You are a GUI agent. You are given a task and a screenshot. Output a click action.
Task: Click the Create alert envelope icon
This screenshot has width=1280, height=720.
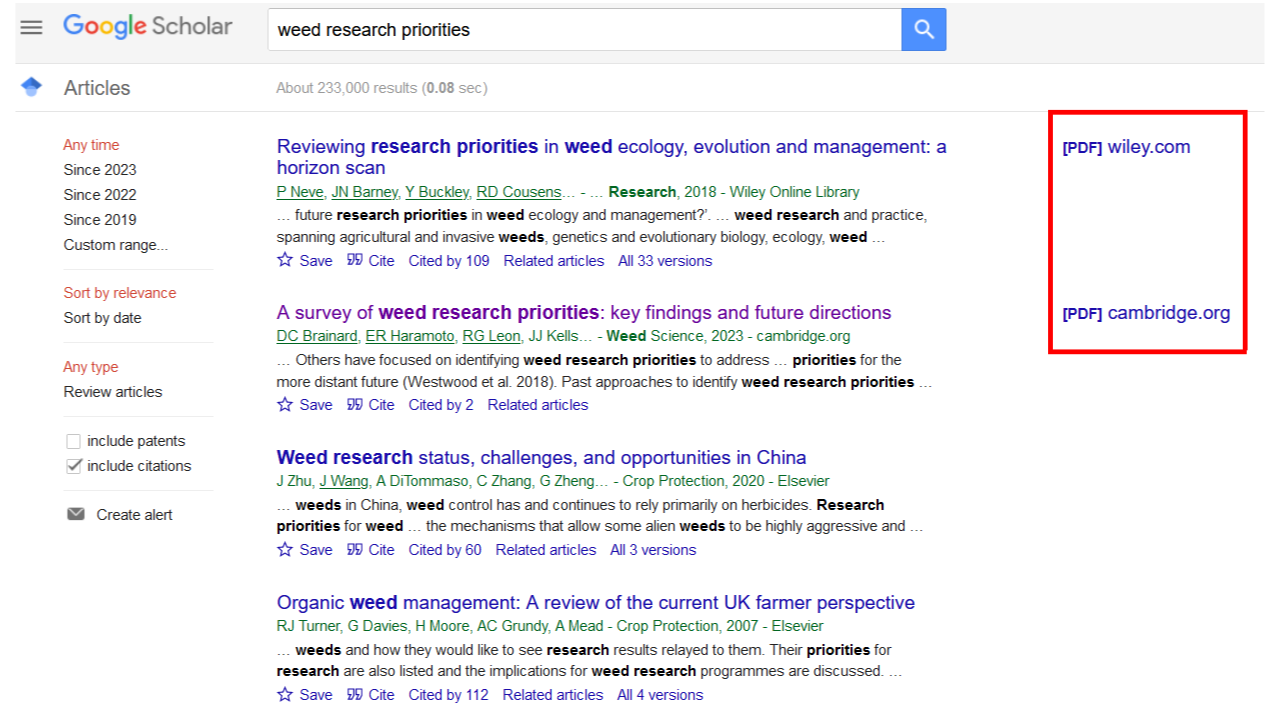point(76,514)
